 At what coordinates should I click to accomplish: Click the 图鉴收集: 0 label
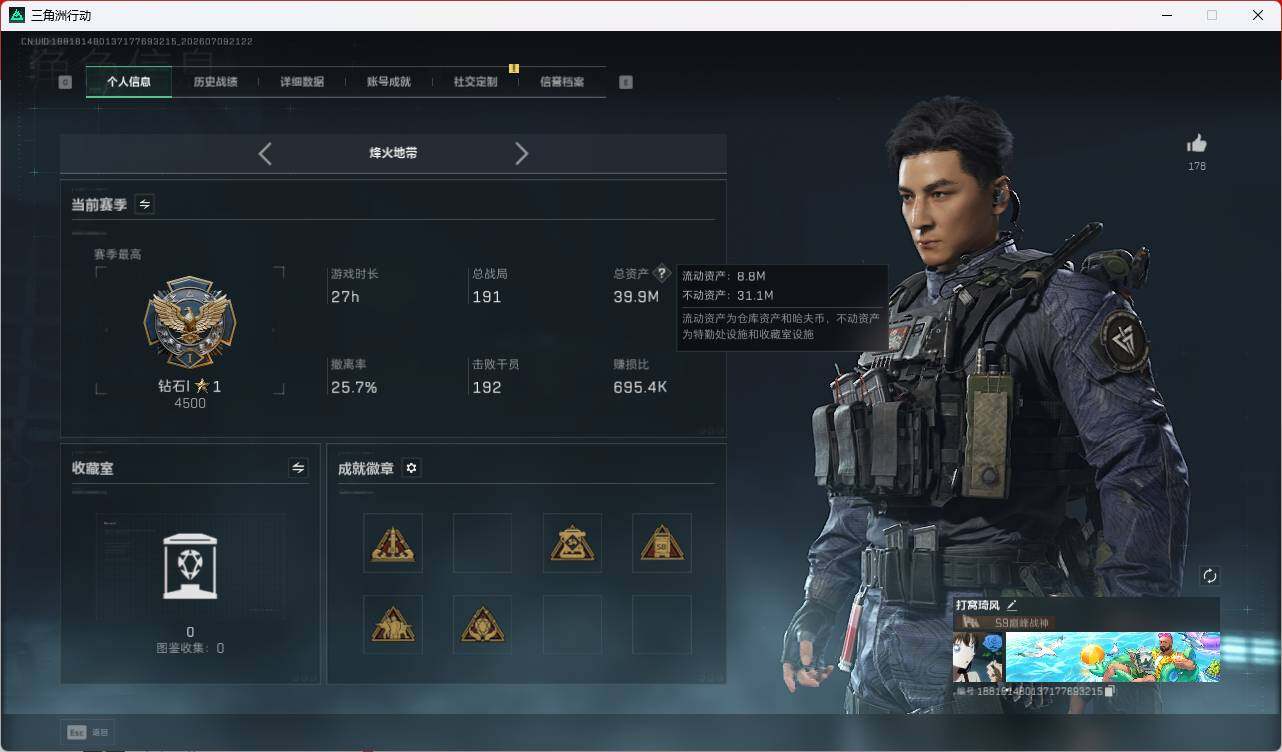click(x=190, y=648)
